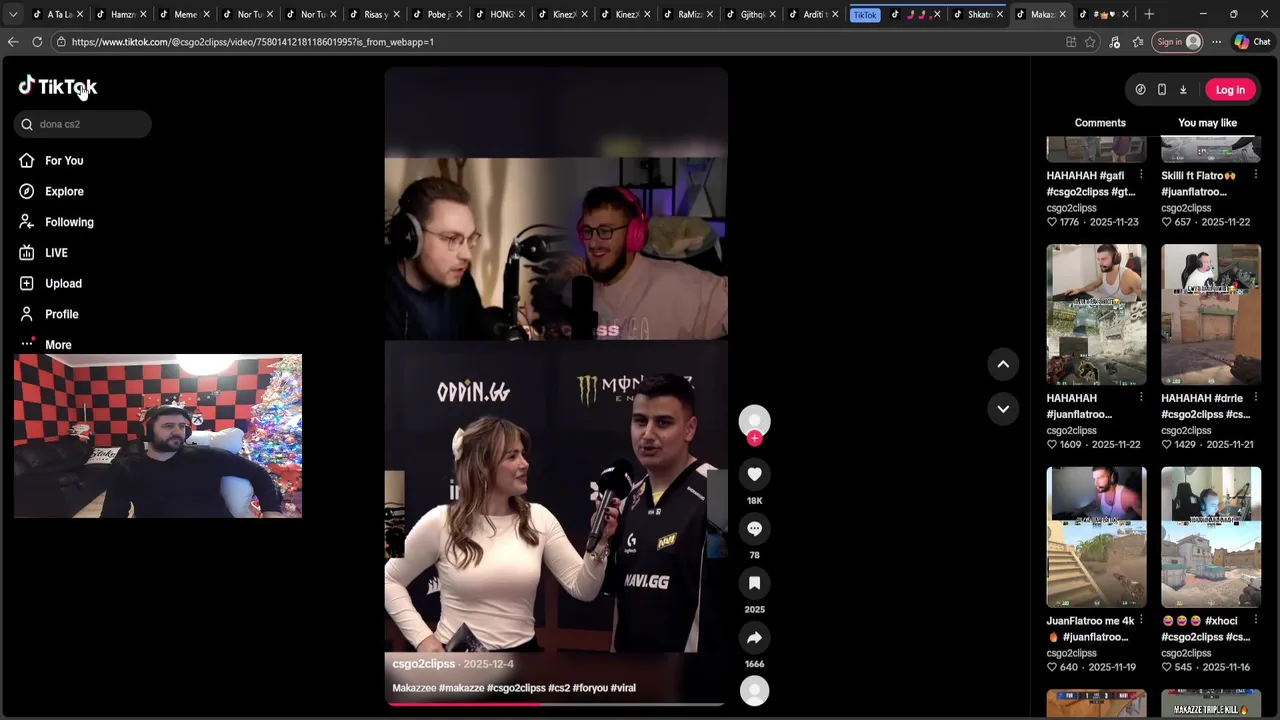Image resolution: width=1280 pixels, height=720 pixels.
Task: Share the video with the arrow icon
Action: click(754, 637)
